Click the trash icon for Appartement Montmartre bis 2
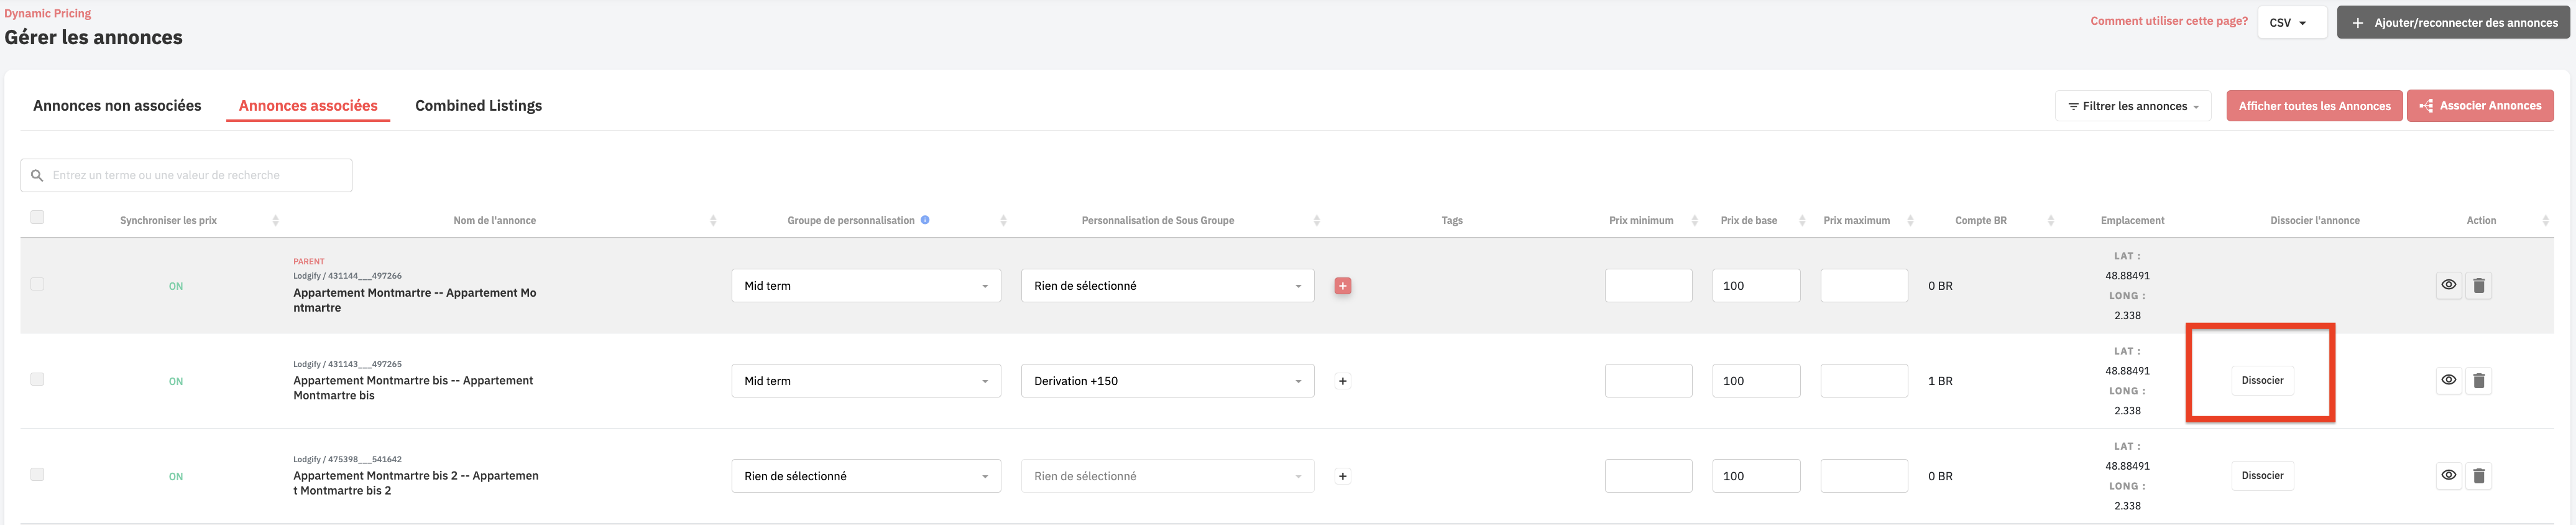2576x525 pixels. pos(2478,476)
